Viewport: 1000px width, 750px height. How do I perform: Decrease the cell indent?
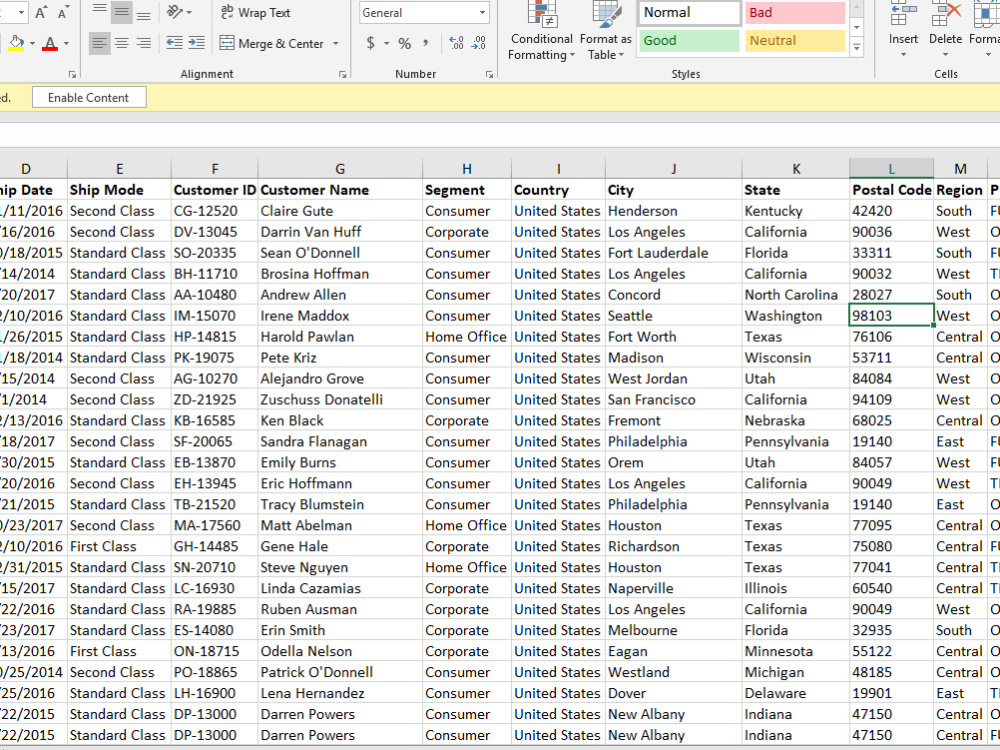174,43
